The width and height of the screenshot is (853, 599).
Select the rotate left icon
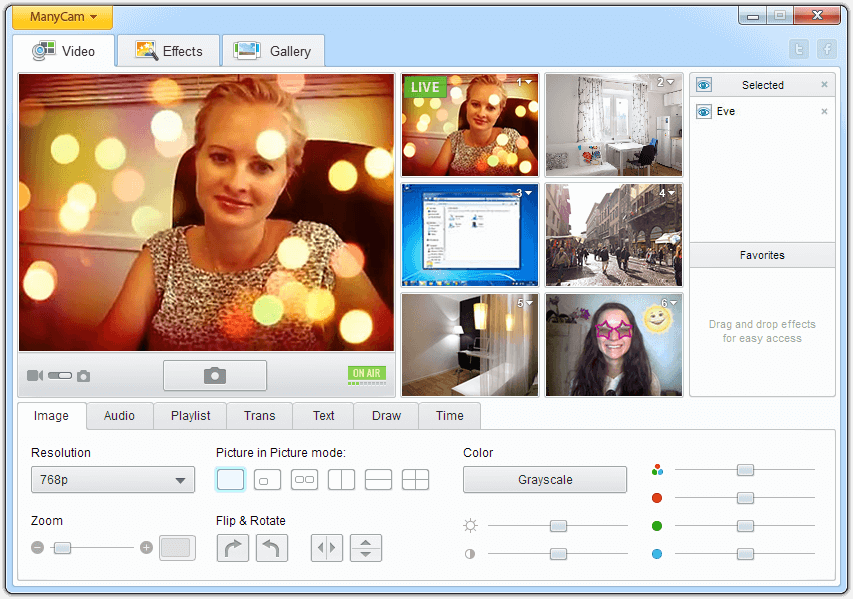click(271, 547)
